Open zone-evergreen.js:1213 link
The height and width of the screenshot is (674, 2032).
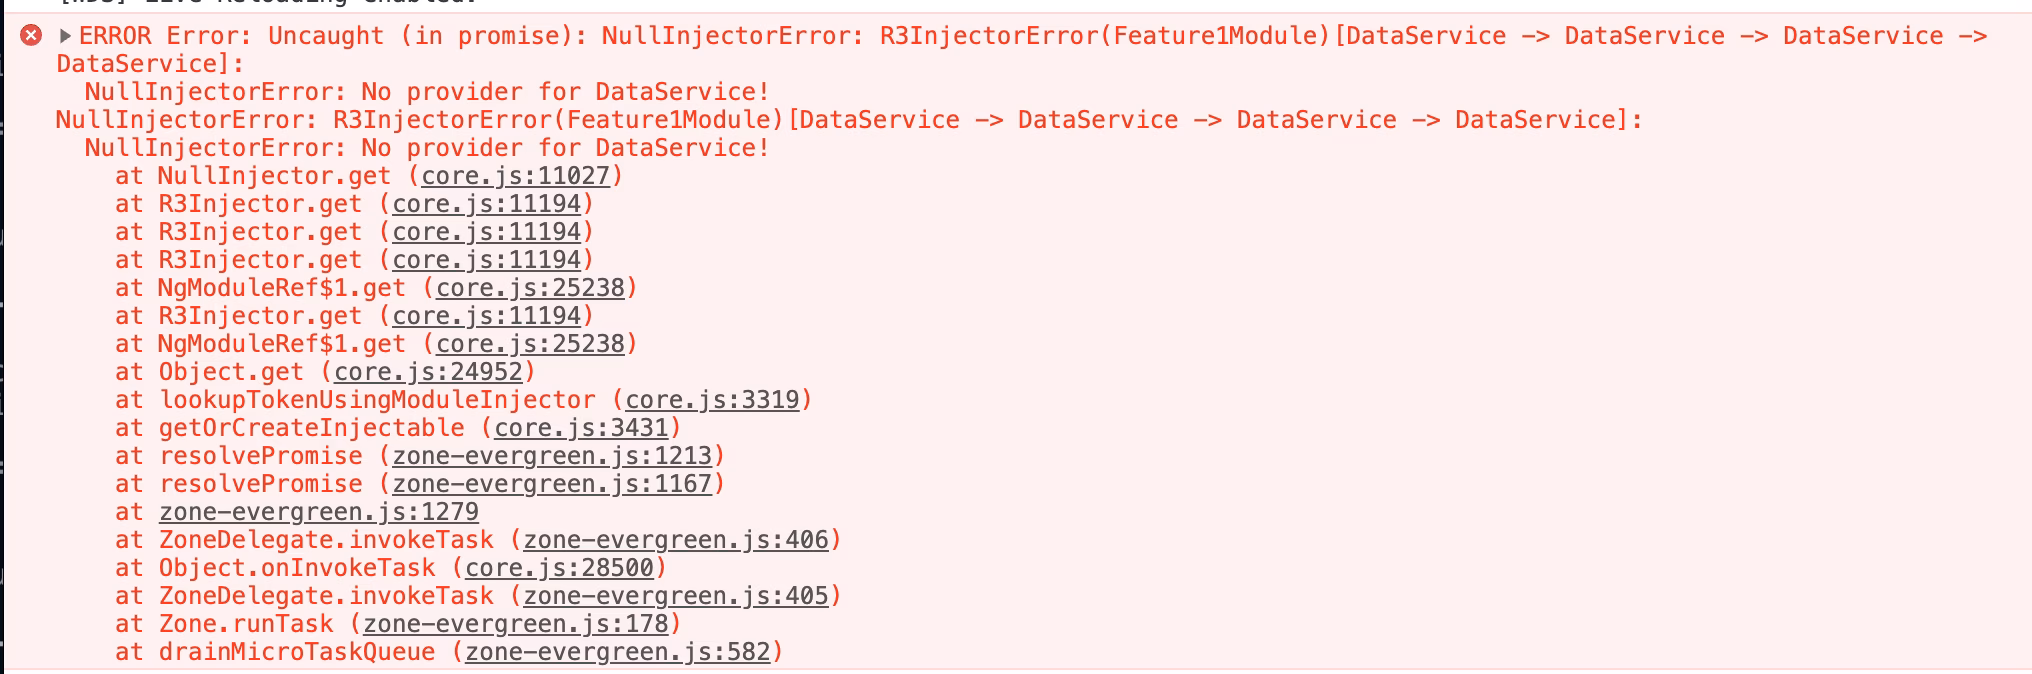pos(552,456)
